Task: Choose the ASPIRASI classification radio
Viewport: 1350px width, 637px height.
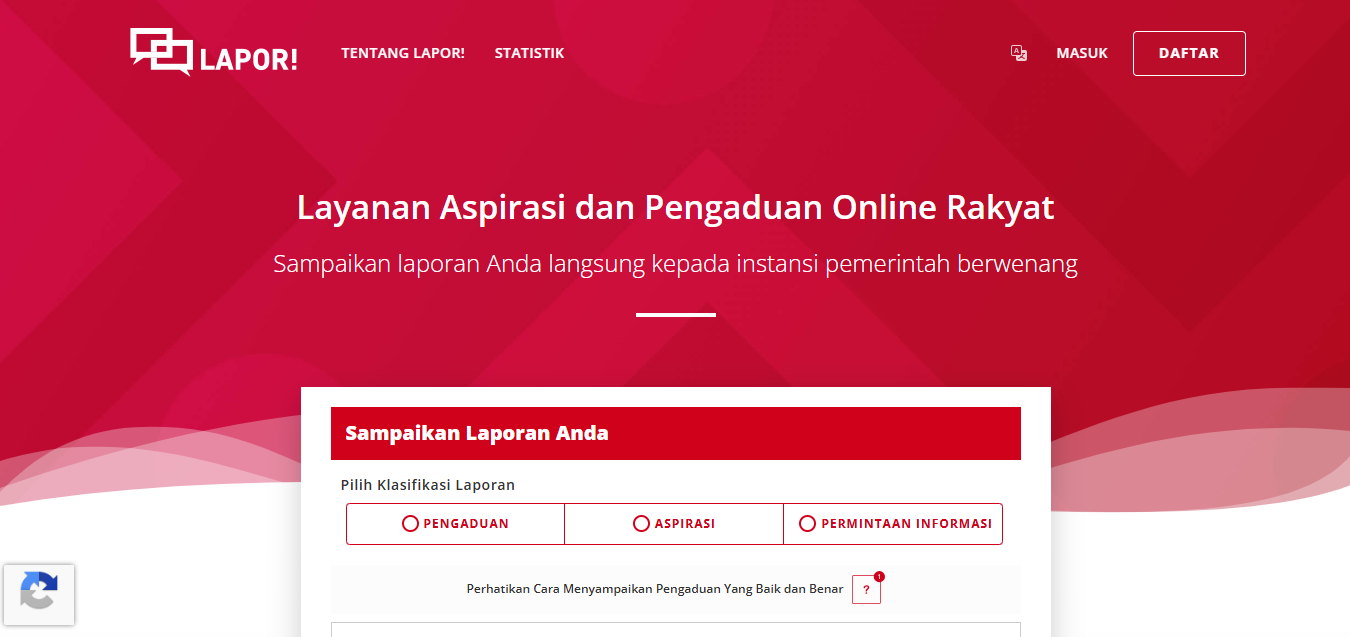Action: pos(640,523)
